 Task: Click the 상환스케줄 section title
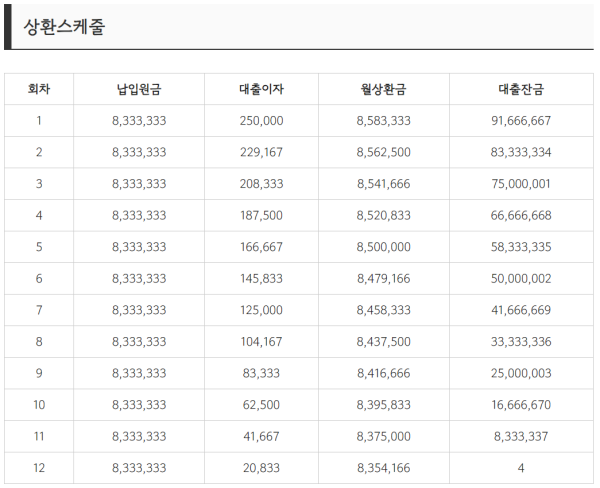pos(64,27)
